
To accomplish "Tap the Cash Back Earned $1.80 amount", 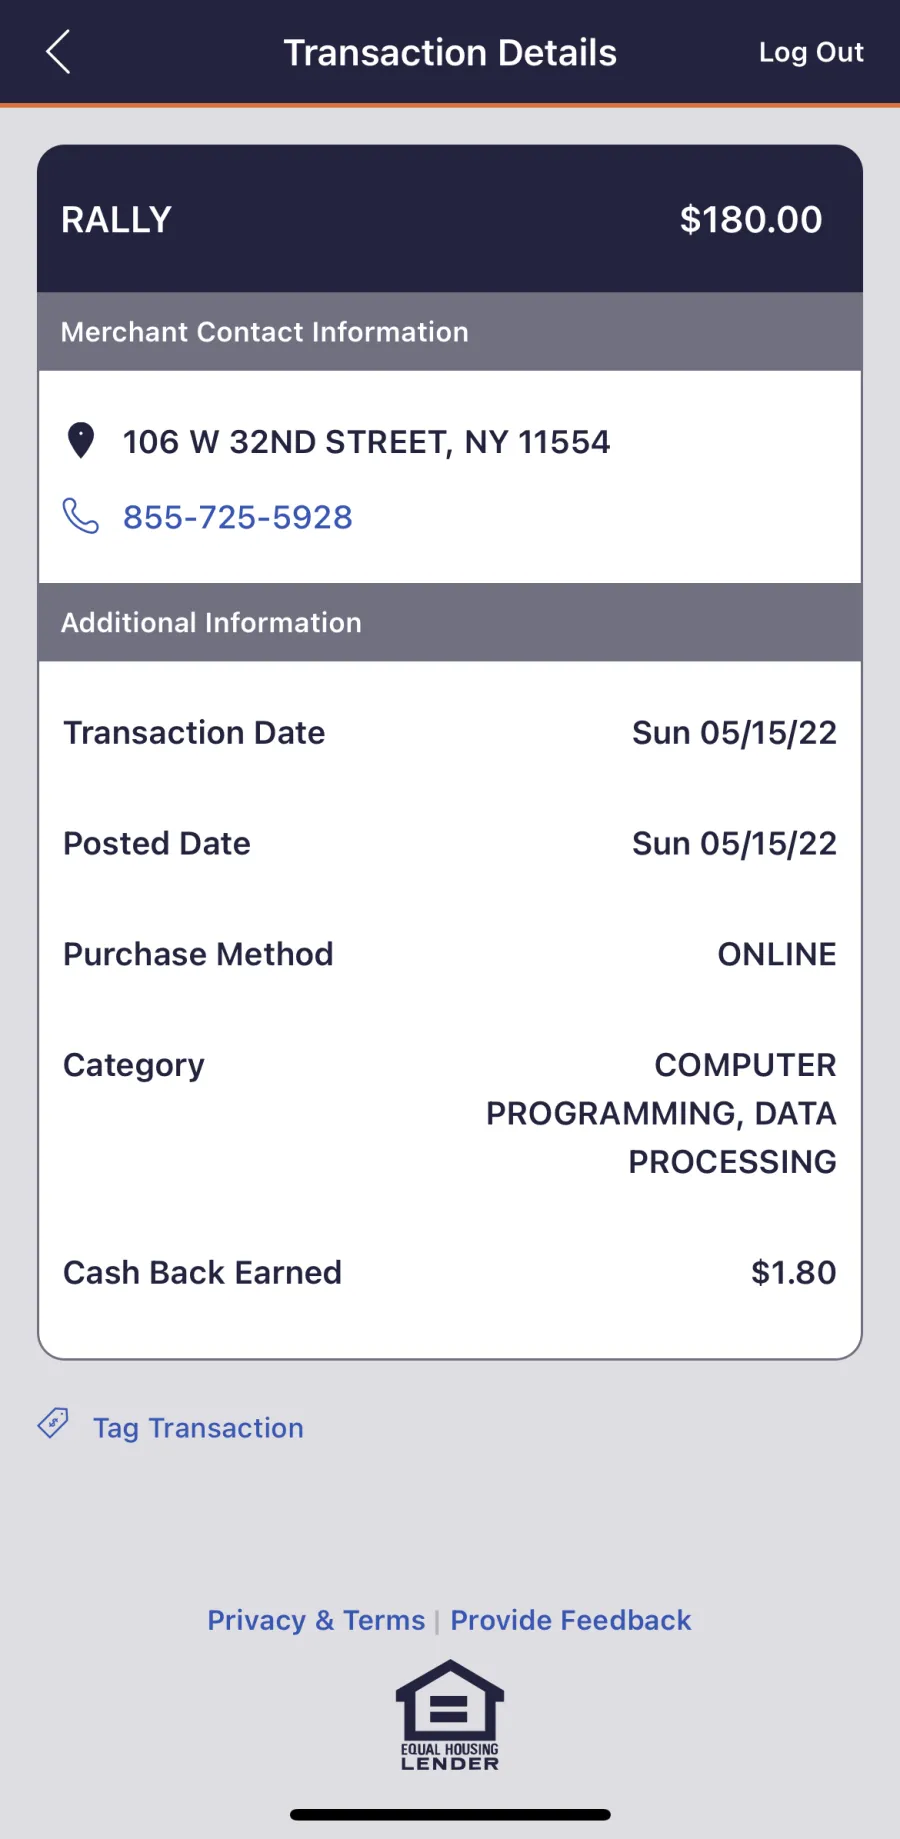I will pyautogui.click(x=793, y=1273).
